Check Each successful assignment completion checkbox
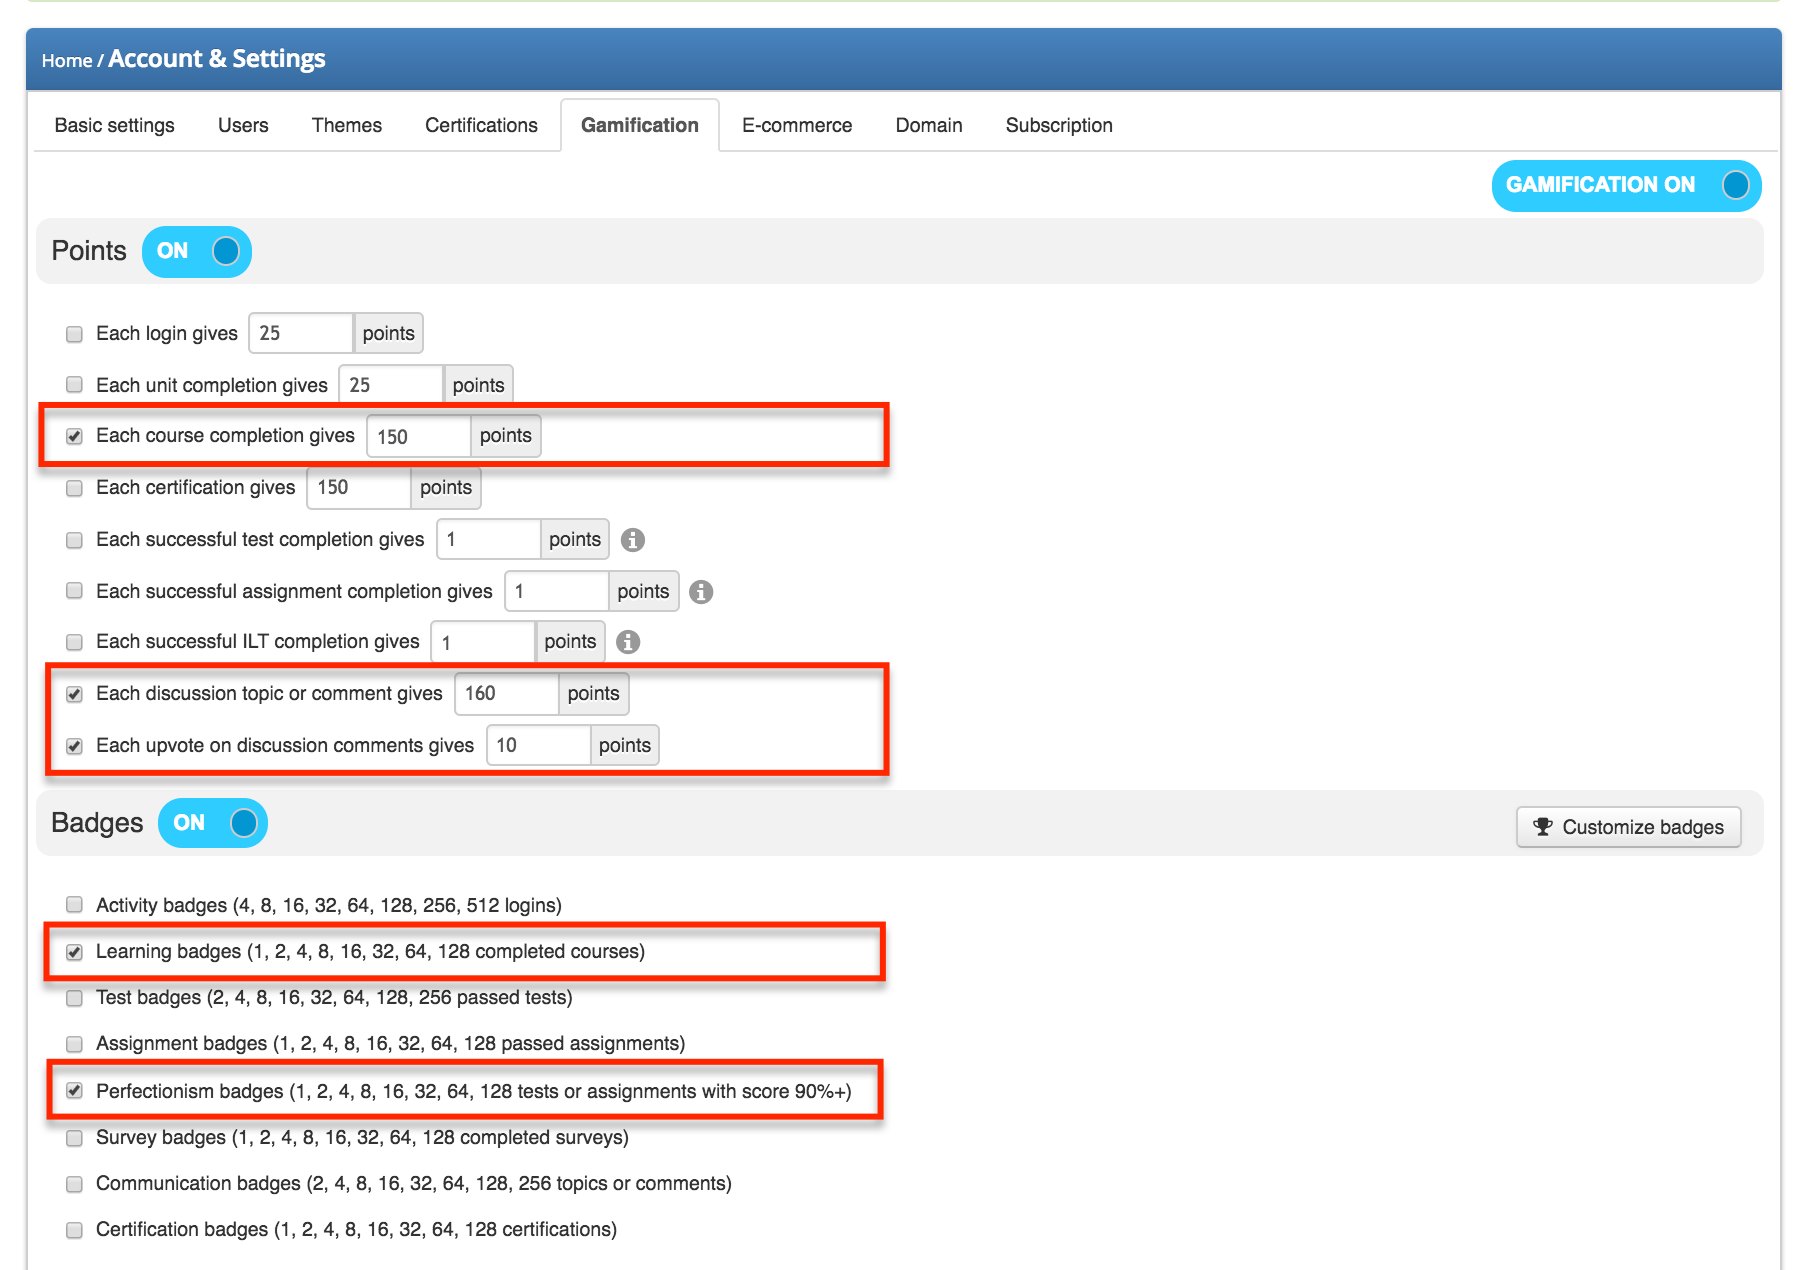This screenshot has width=1800, height=1270. tap(74, 591)
